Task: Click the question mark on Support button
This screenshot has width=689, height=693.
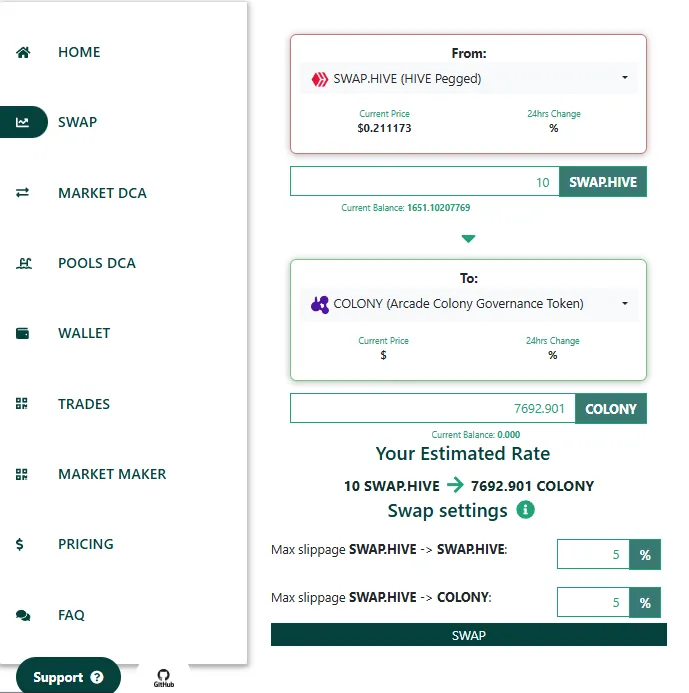Action: [x=97, y=677]
